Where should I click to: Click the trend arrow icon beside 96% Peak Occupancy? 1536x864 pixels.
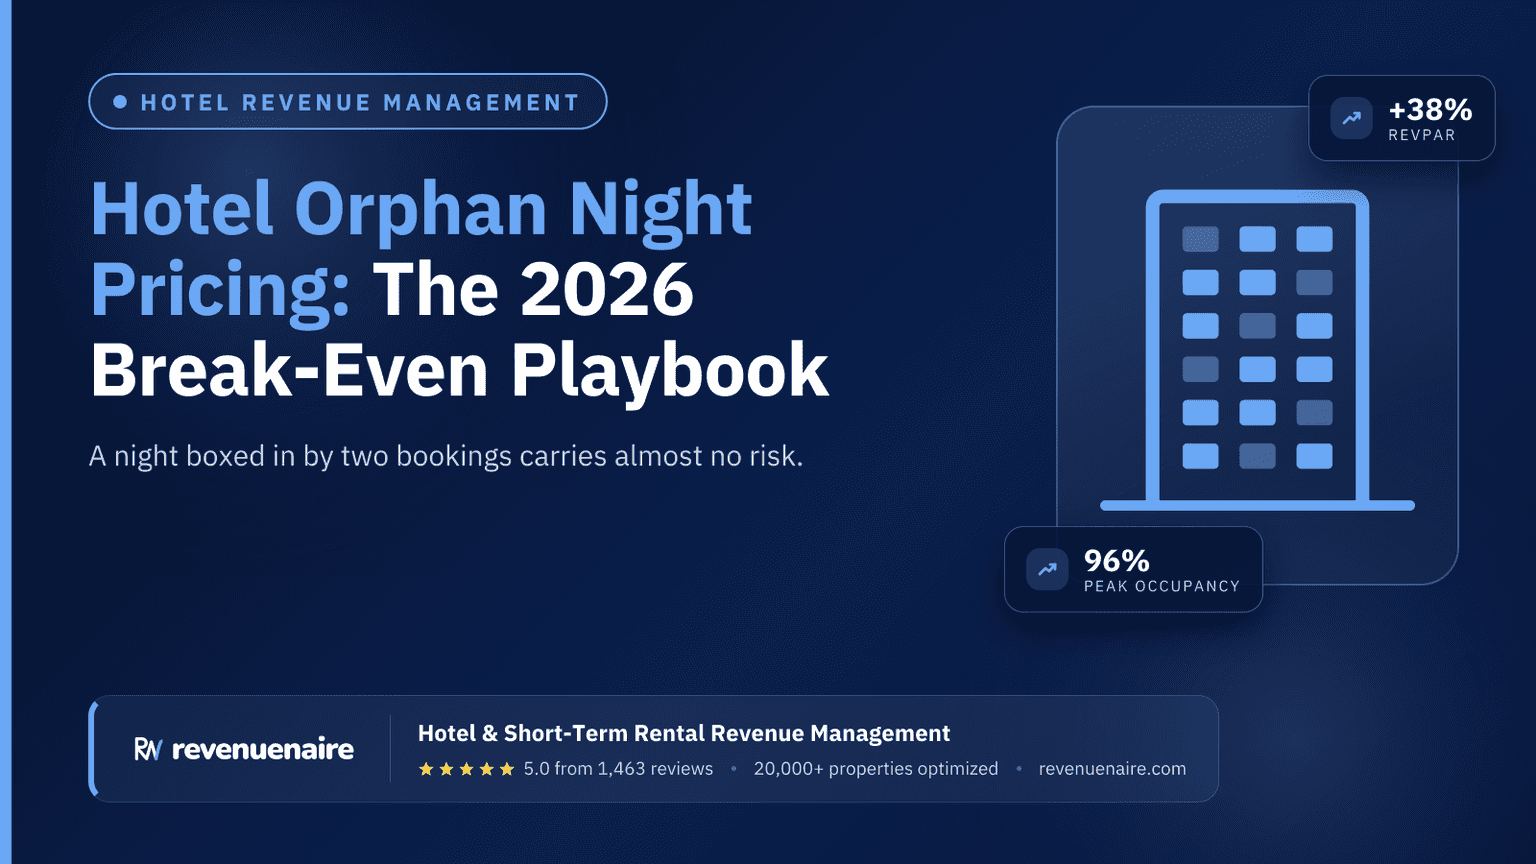(x=1047, y=569)
